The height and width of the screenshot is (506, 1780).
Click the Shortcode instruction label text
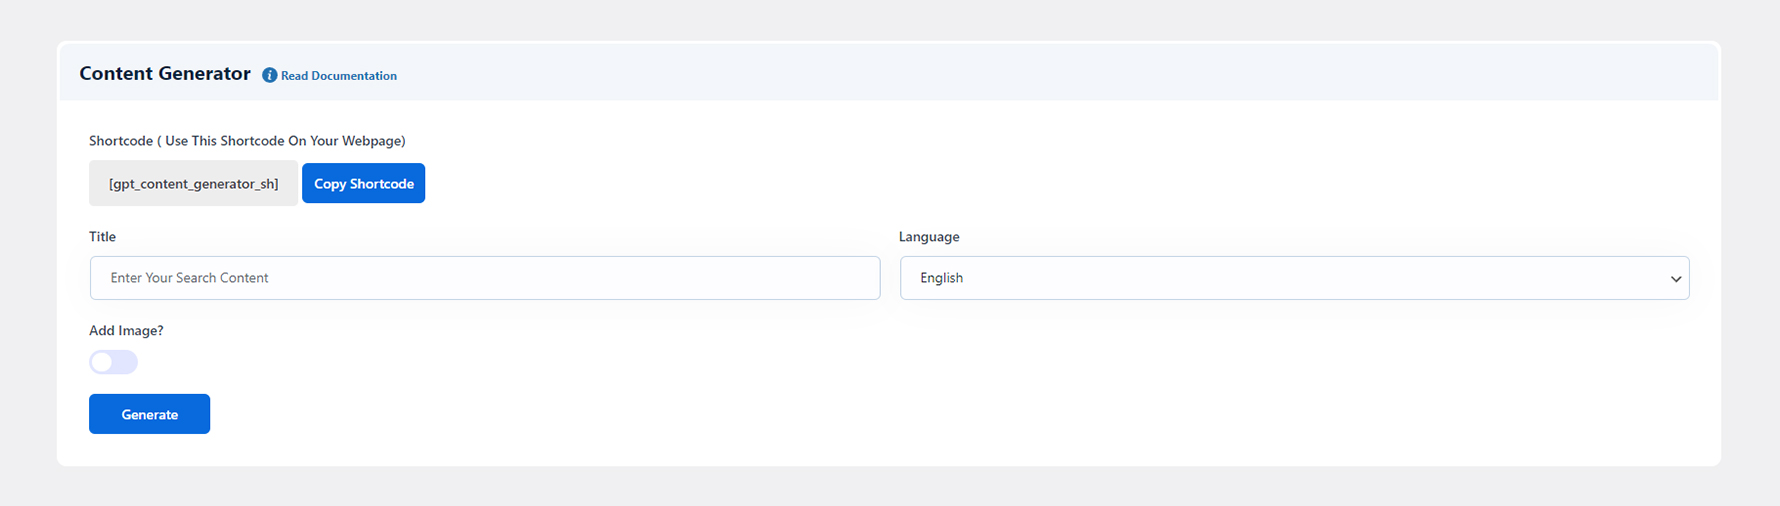pos(247,141)
